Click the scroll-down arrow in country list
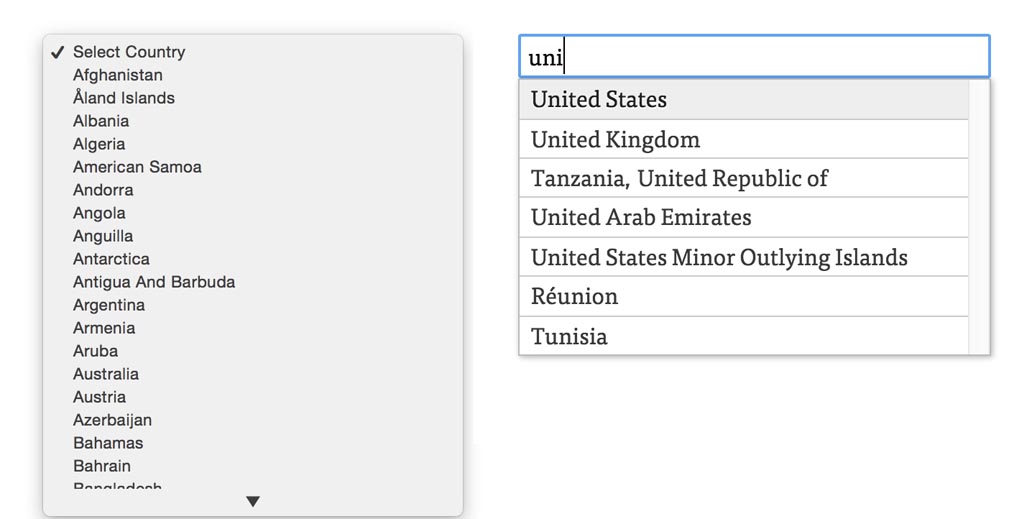 [253, 501]
